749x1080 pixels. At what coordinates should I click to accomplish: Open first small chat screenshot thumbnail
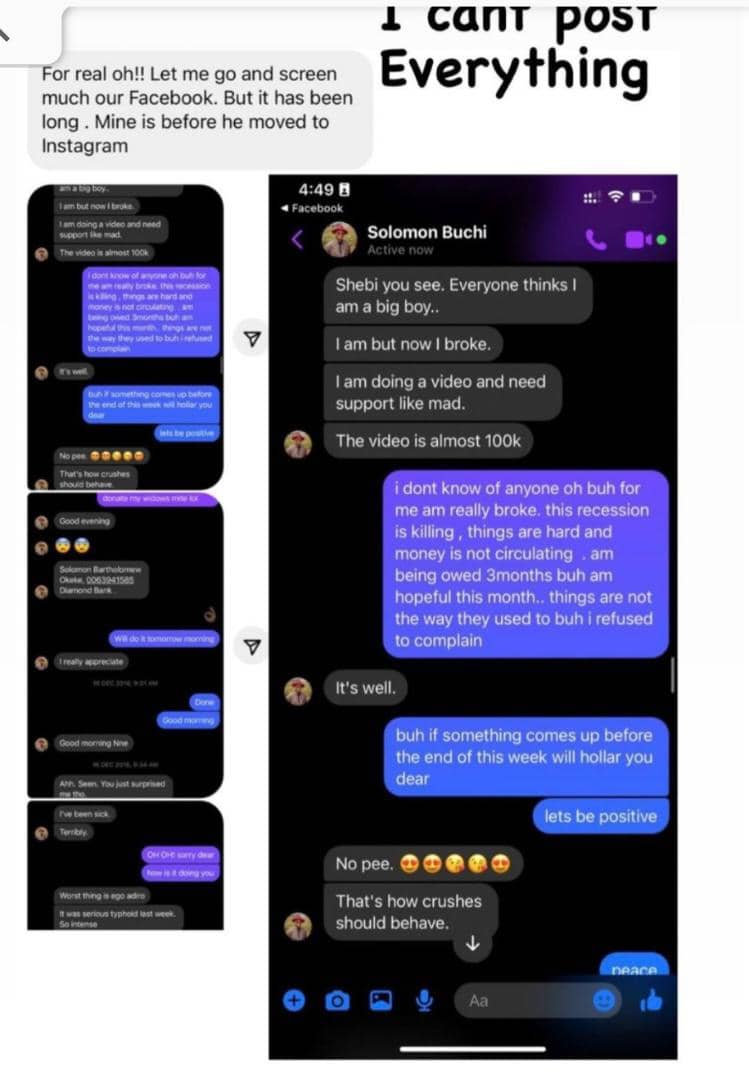point(125,337)
